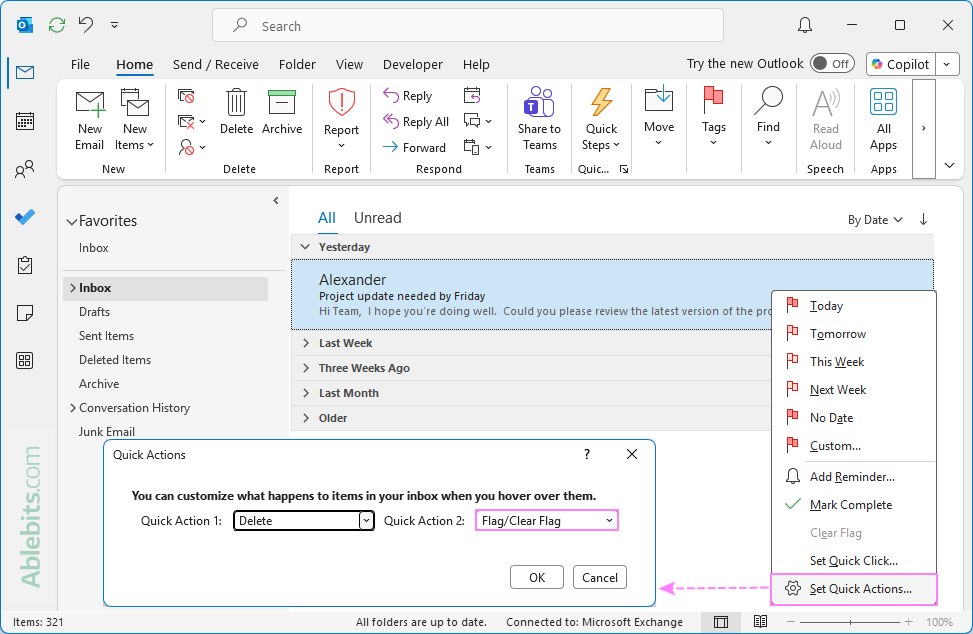Viewport: 973px width, 634px height.
Task: Reply to the selected email
Action: (x=408, y=96)
